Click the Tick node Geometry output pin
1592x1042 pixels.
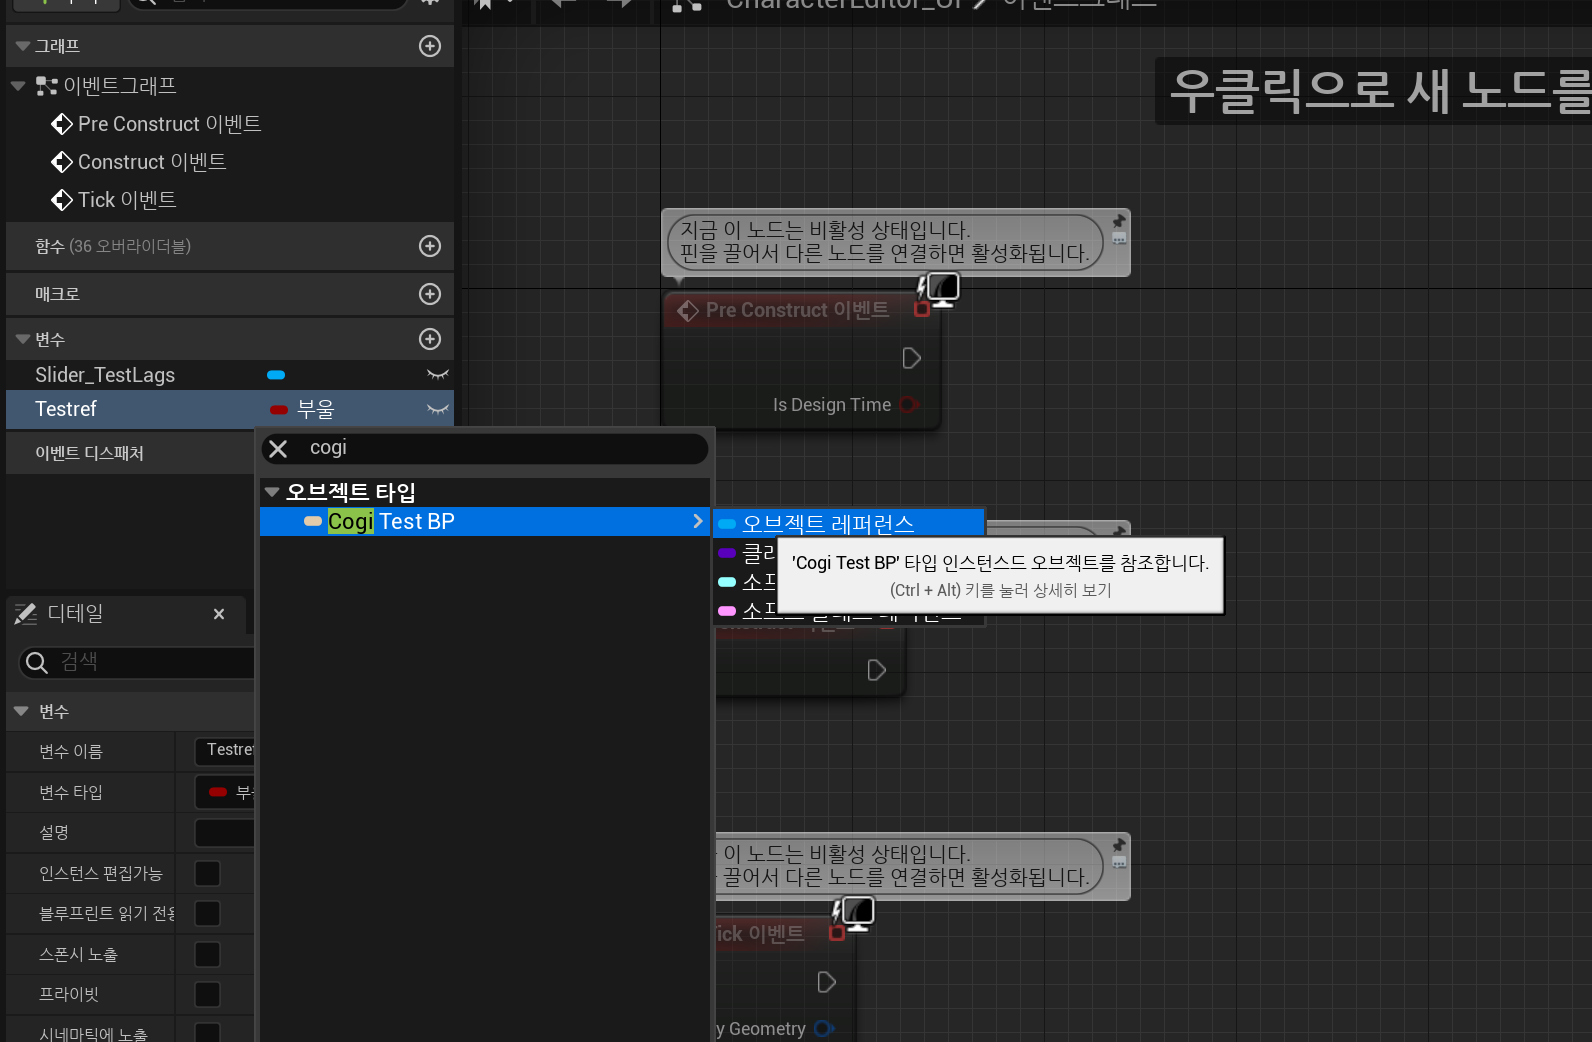pyautogui.click(x=824, y=1028)
